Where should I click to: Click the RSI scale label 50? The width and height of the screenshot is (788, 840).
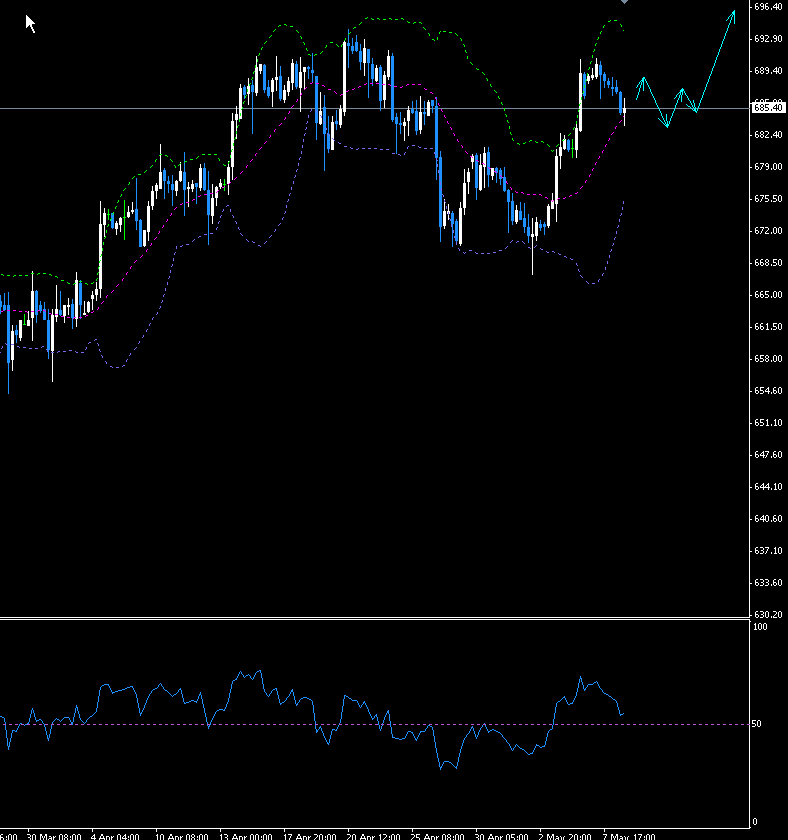756,724
